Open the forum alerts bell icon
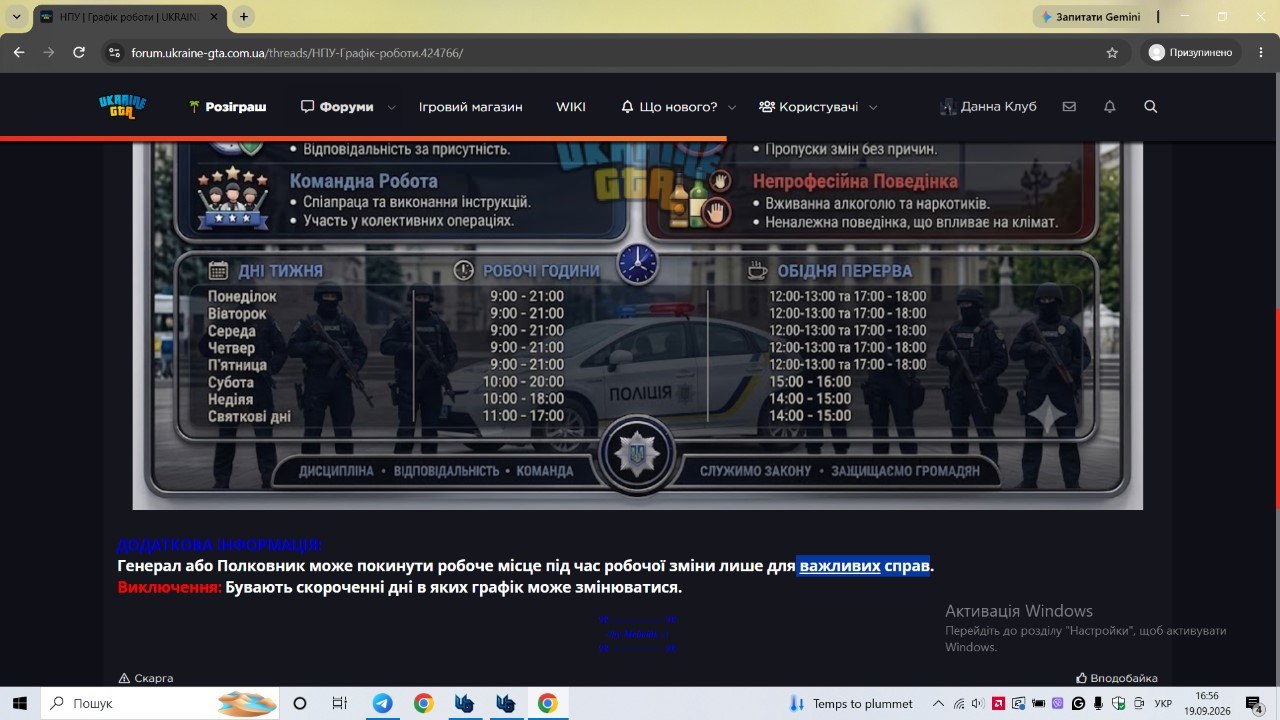This screenshot has height=720, width=1280. [x=1109, y=107]
